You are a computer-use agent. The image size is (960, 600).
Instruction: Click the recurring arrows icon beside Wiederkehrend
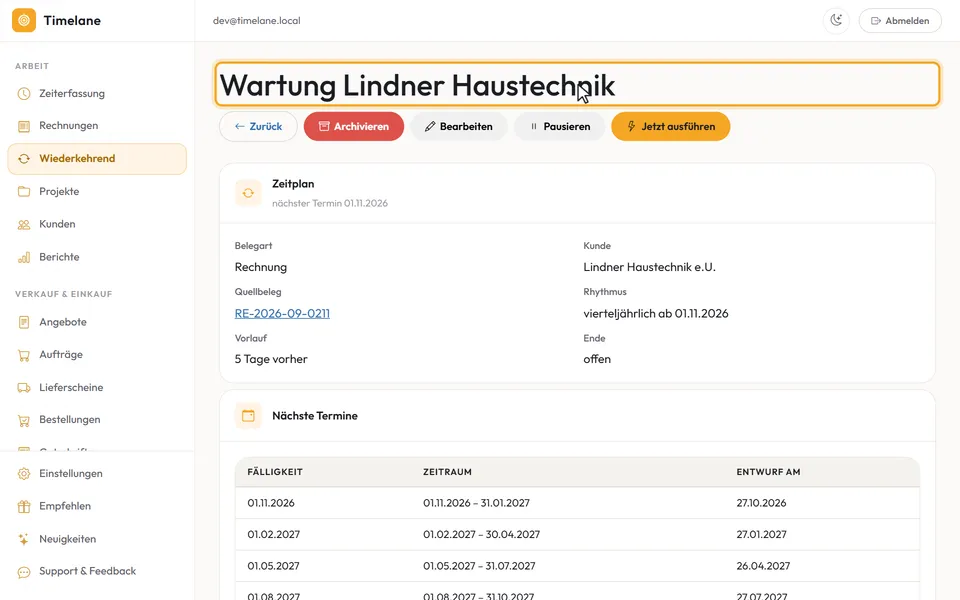pyautogui.click(x=24, y=159)
